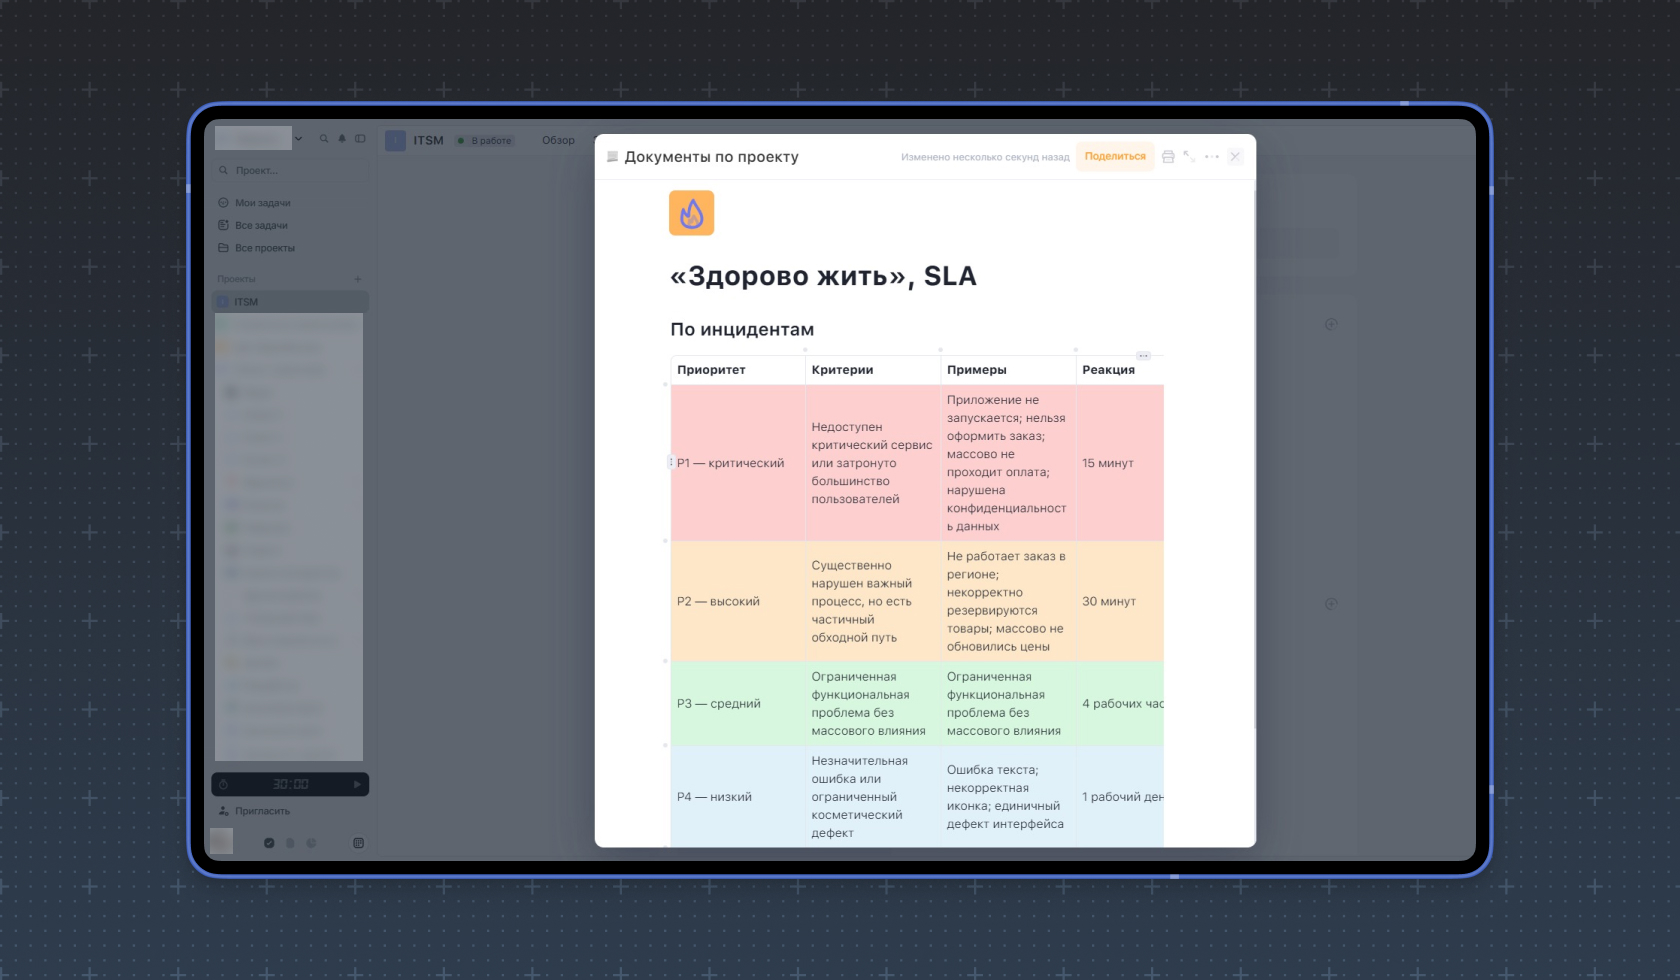
Task: Click the Не работает заказ в регионе cell
Action: click(1008, 601)
